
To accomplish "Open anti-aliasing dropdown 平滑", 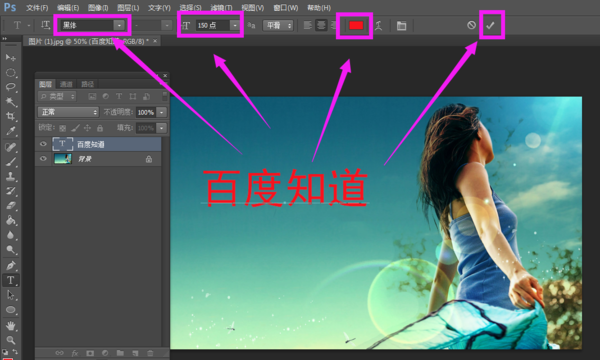I will click(x=278, y=26).
